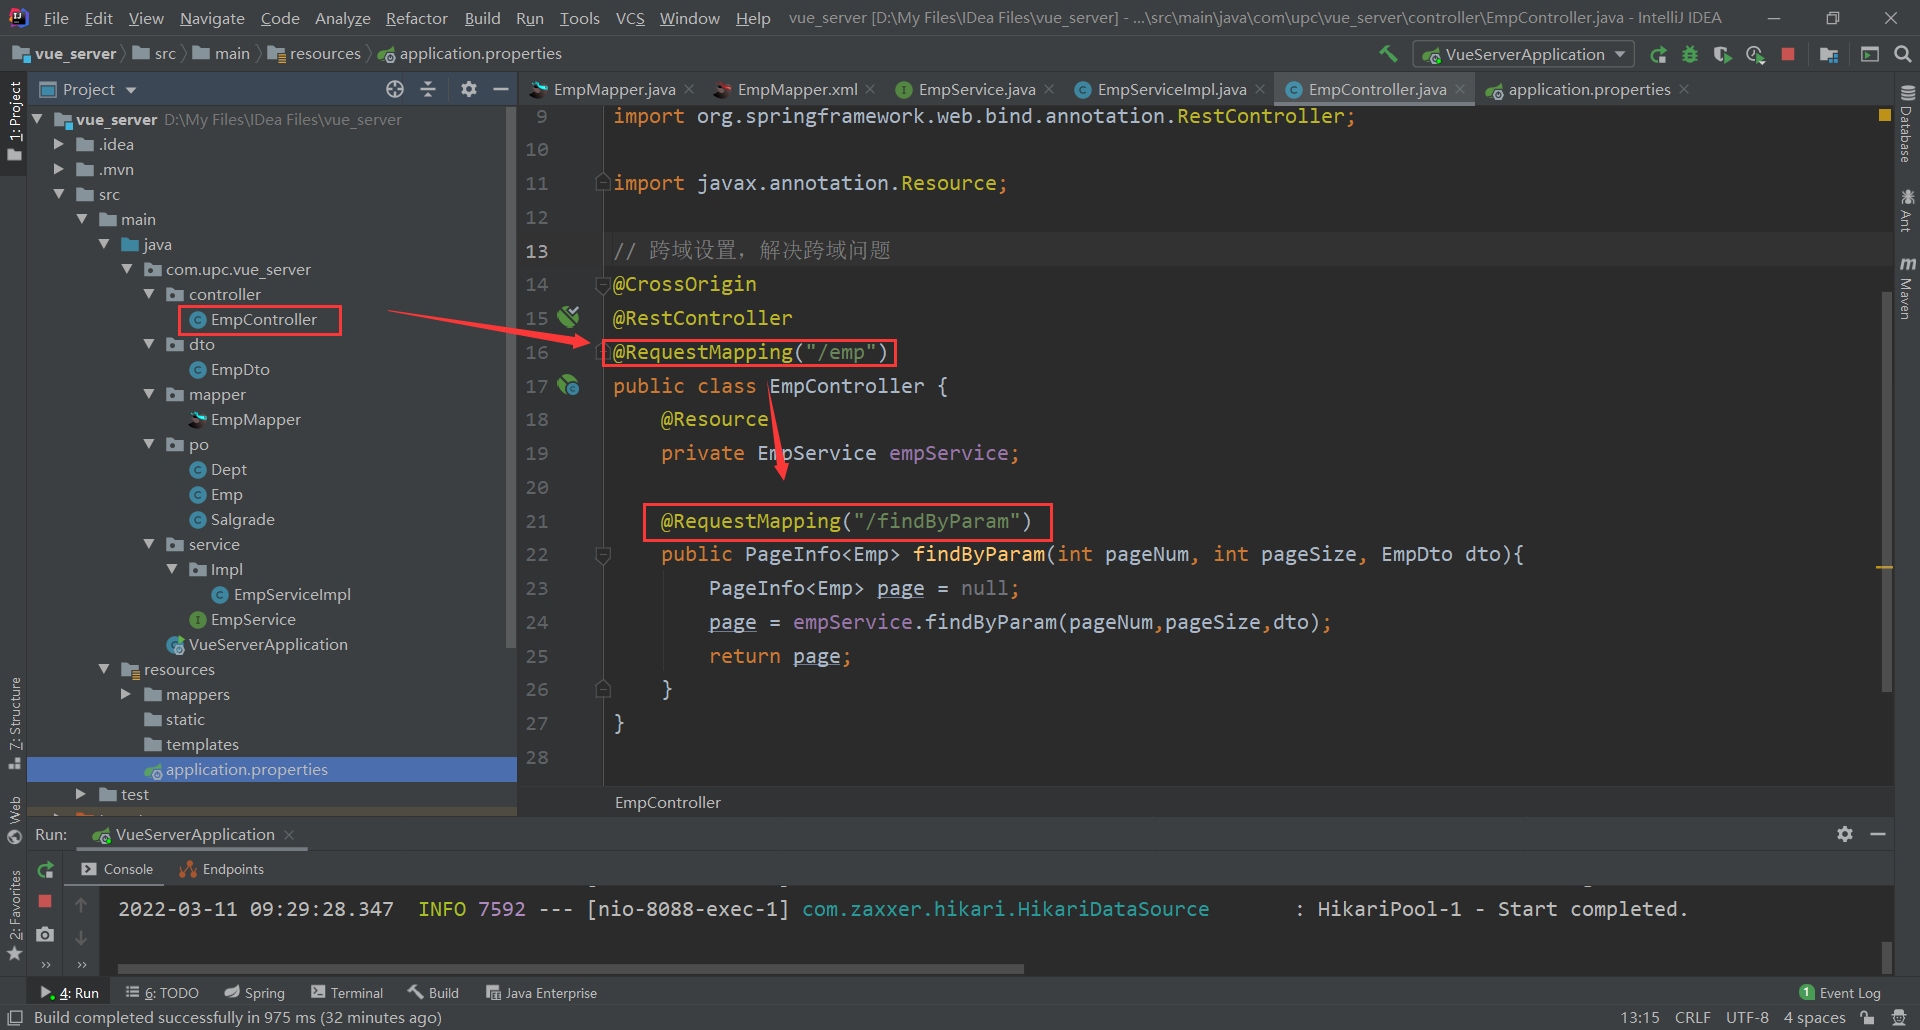The image size is (1920, 1030).
Task: Open Event Log in status bar
Action: (x=1840, y=993)
